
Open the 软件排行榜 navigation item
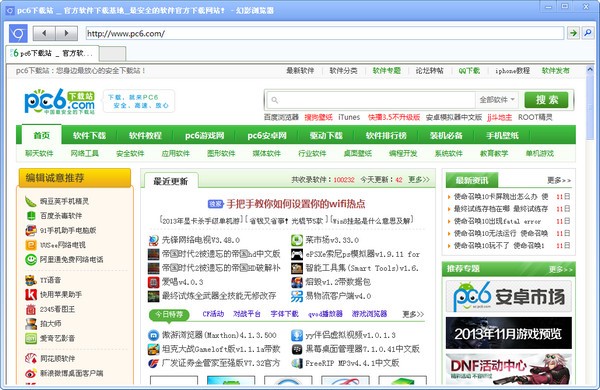coord(386,135)
